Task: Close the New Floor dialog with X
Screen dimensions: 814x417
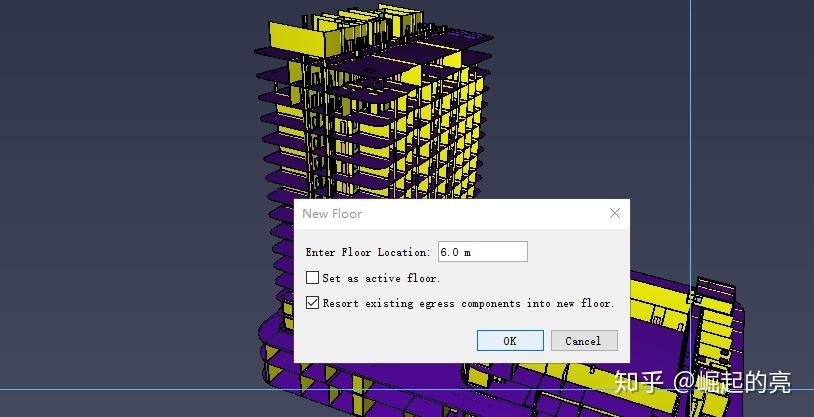Action: tap(615, 213)
